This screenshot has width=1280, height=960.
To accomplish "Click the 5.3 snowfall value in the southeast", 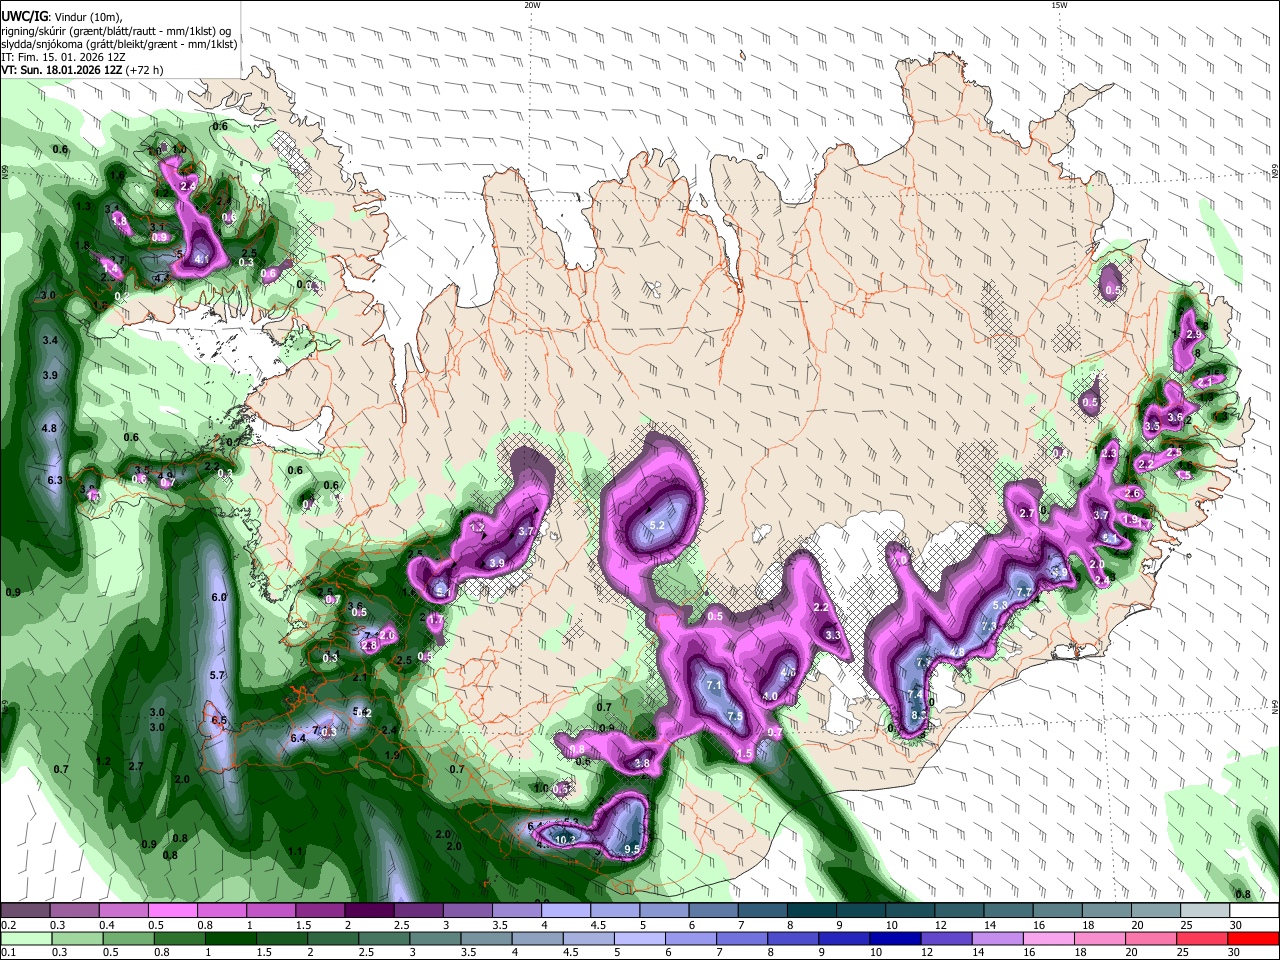I will coord(999,605).
